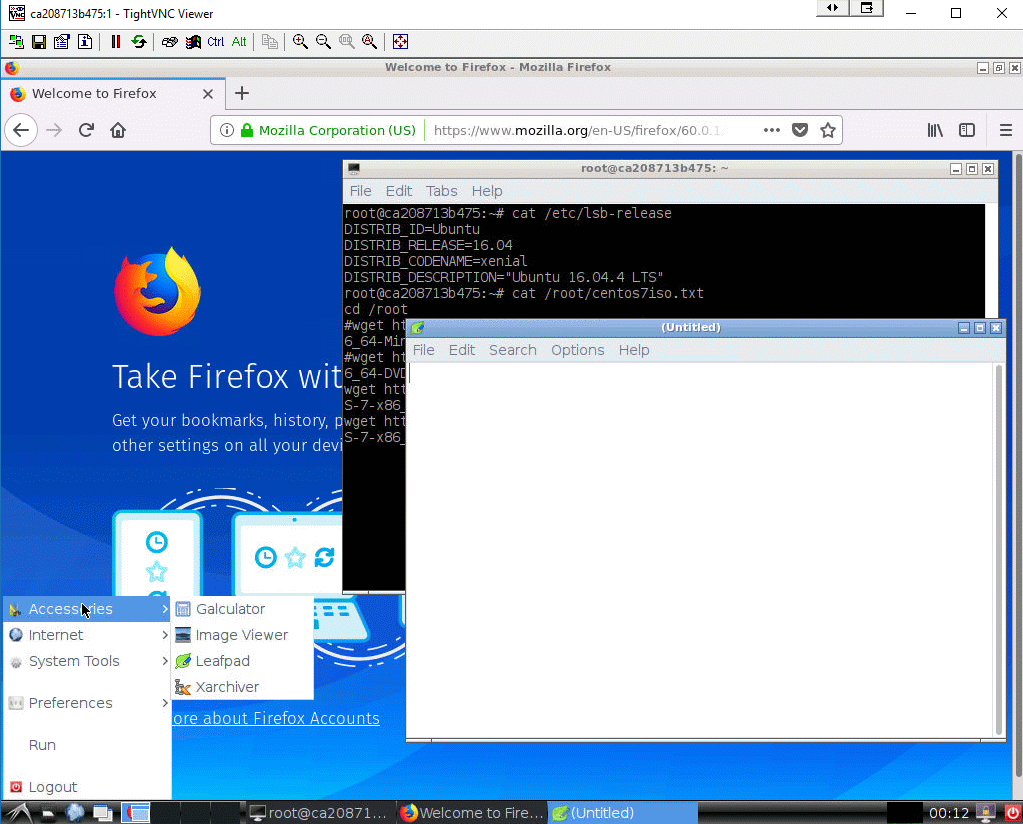Launch Image Viewer from Accessories

(x=242, y=635)
